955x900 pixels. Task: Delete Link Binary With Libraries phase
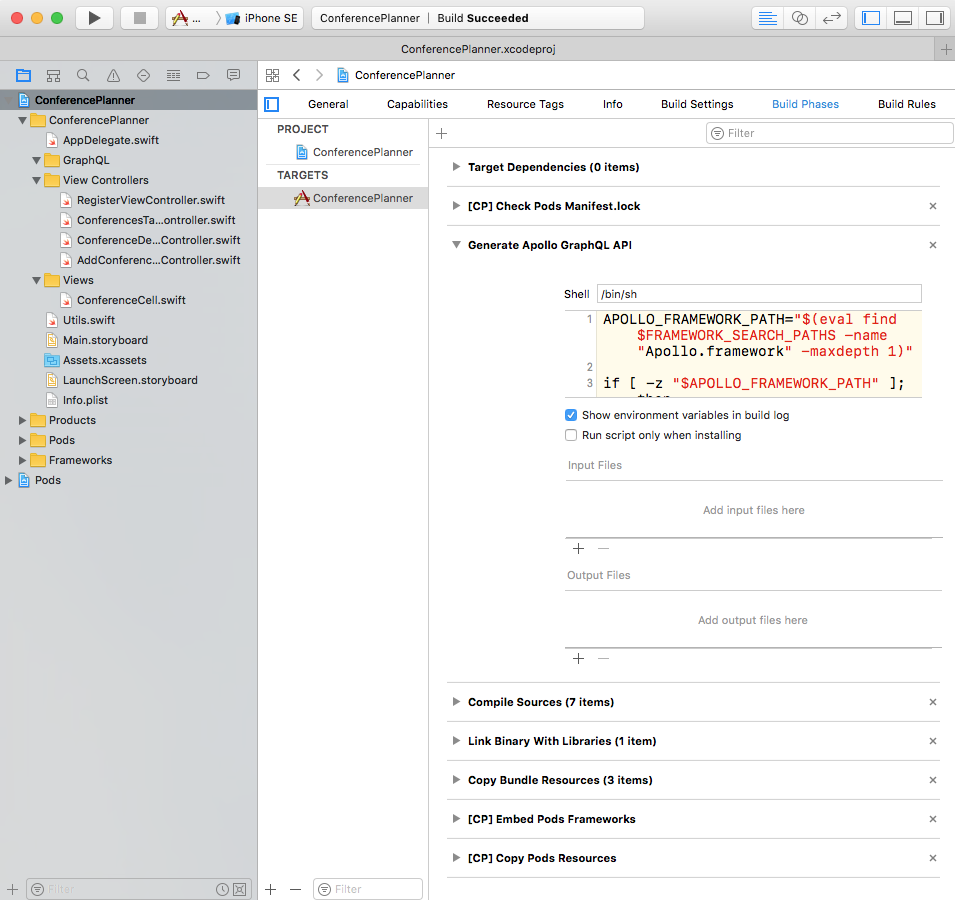point(932,742)
